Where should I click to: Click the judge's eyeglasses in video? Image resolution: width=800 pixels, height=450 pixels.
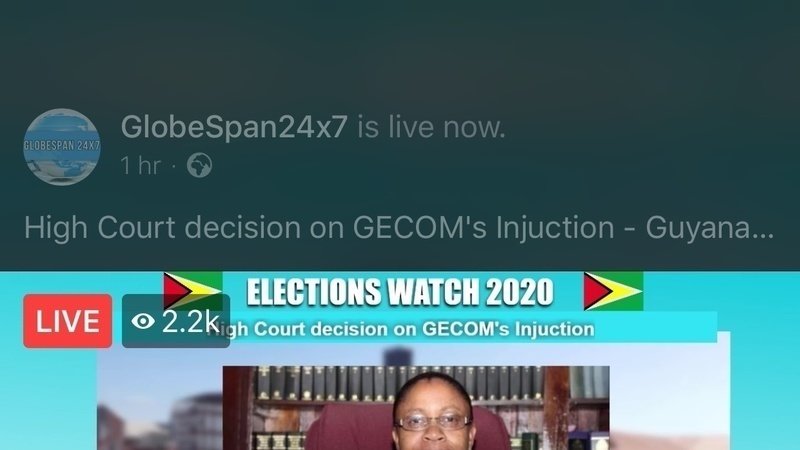(x=433, y=422)
